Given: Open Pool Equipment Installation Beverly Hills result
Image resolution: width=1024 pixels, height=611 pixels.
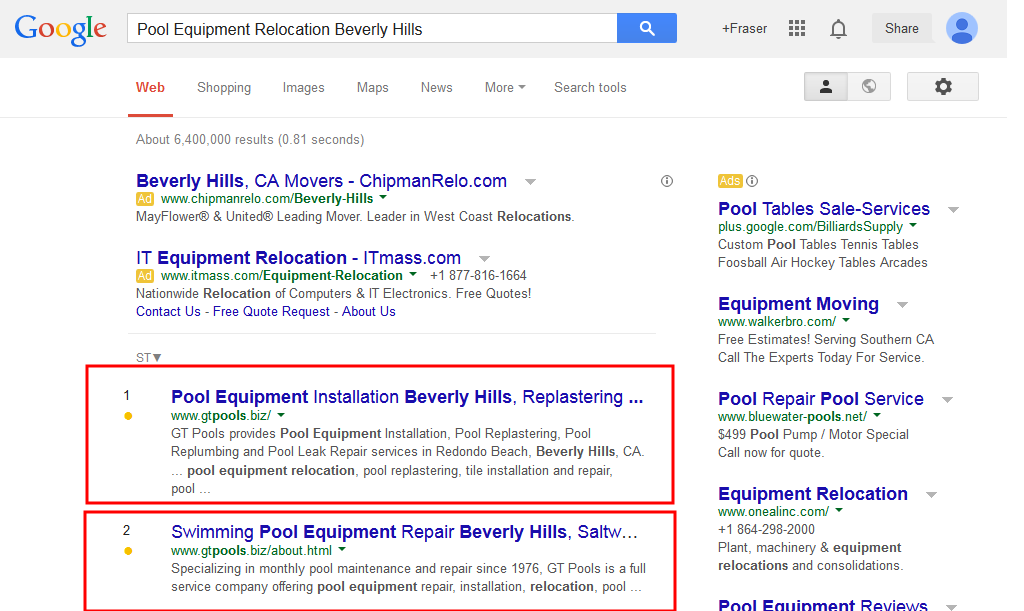Looking at the screenshot, I should coord(407,397).
